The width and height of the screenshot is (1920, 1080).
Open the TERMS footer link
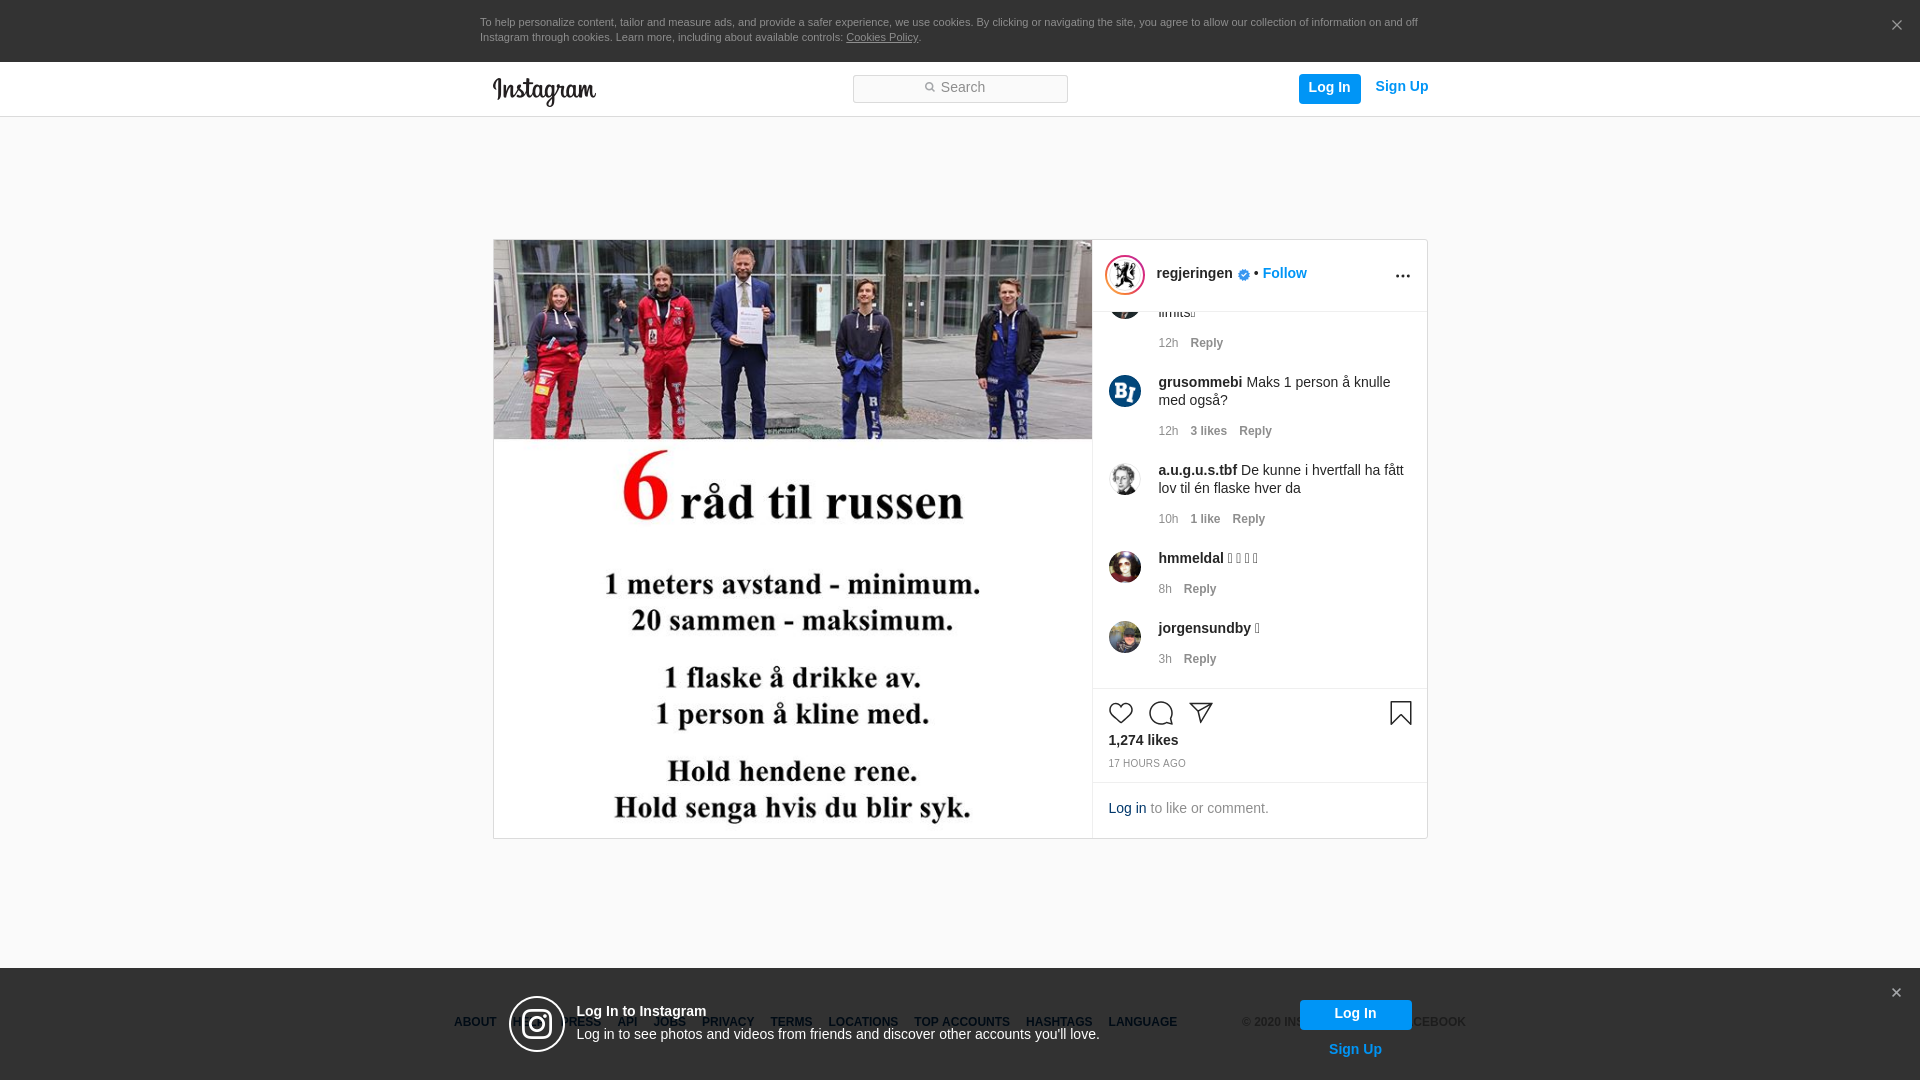point(791,1022)
